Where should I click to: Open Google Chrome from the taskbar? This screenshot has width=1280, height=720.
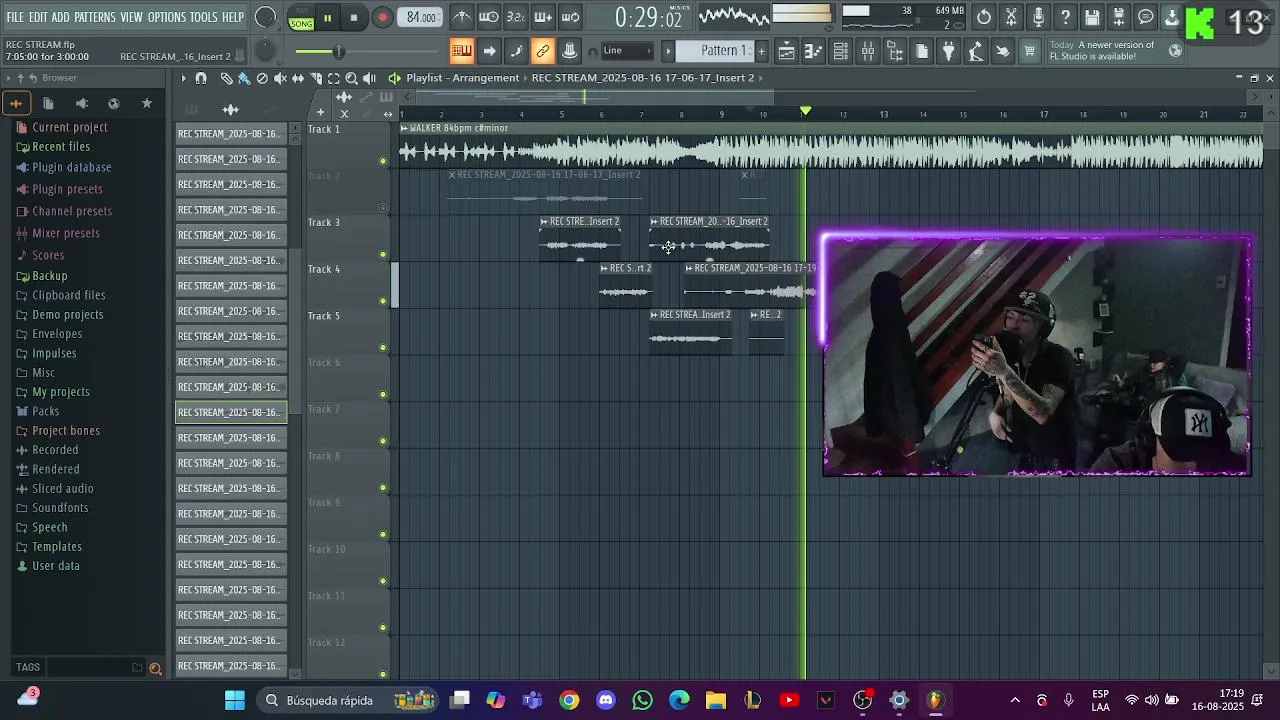pyautogui.click(x=569, y=700)
